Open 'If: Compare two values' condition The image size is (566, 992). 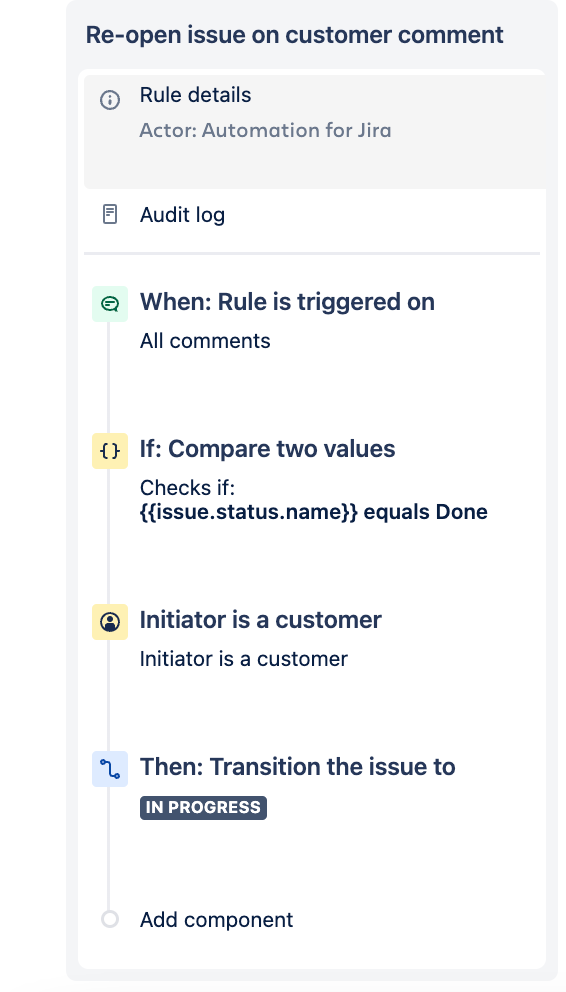(268, 449)
